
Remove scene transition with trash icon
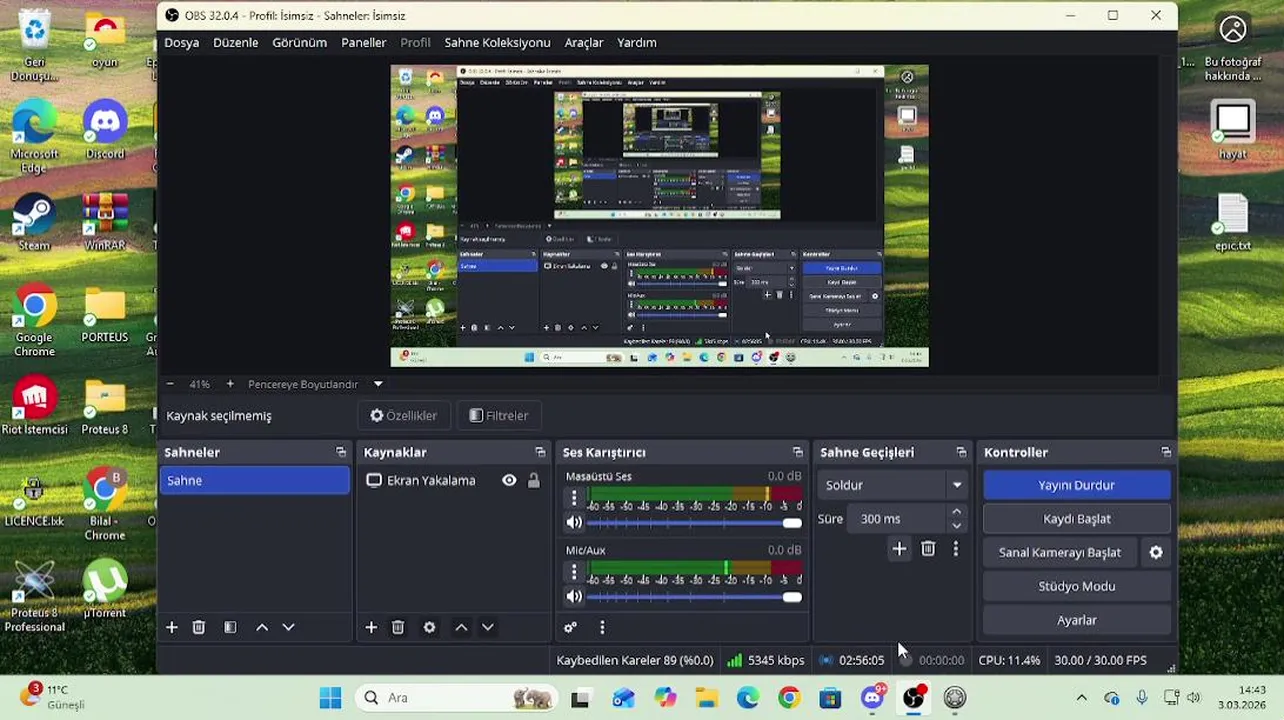pos(928,548)
